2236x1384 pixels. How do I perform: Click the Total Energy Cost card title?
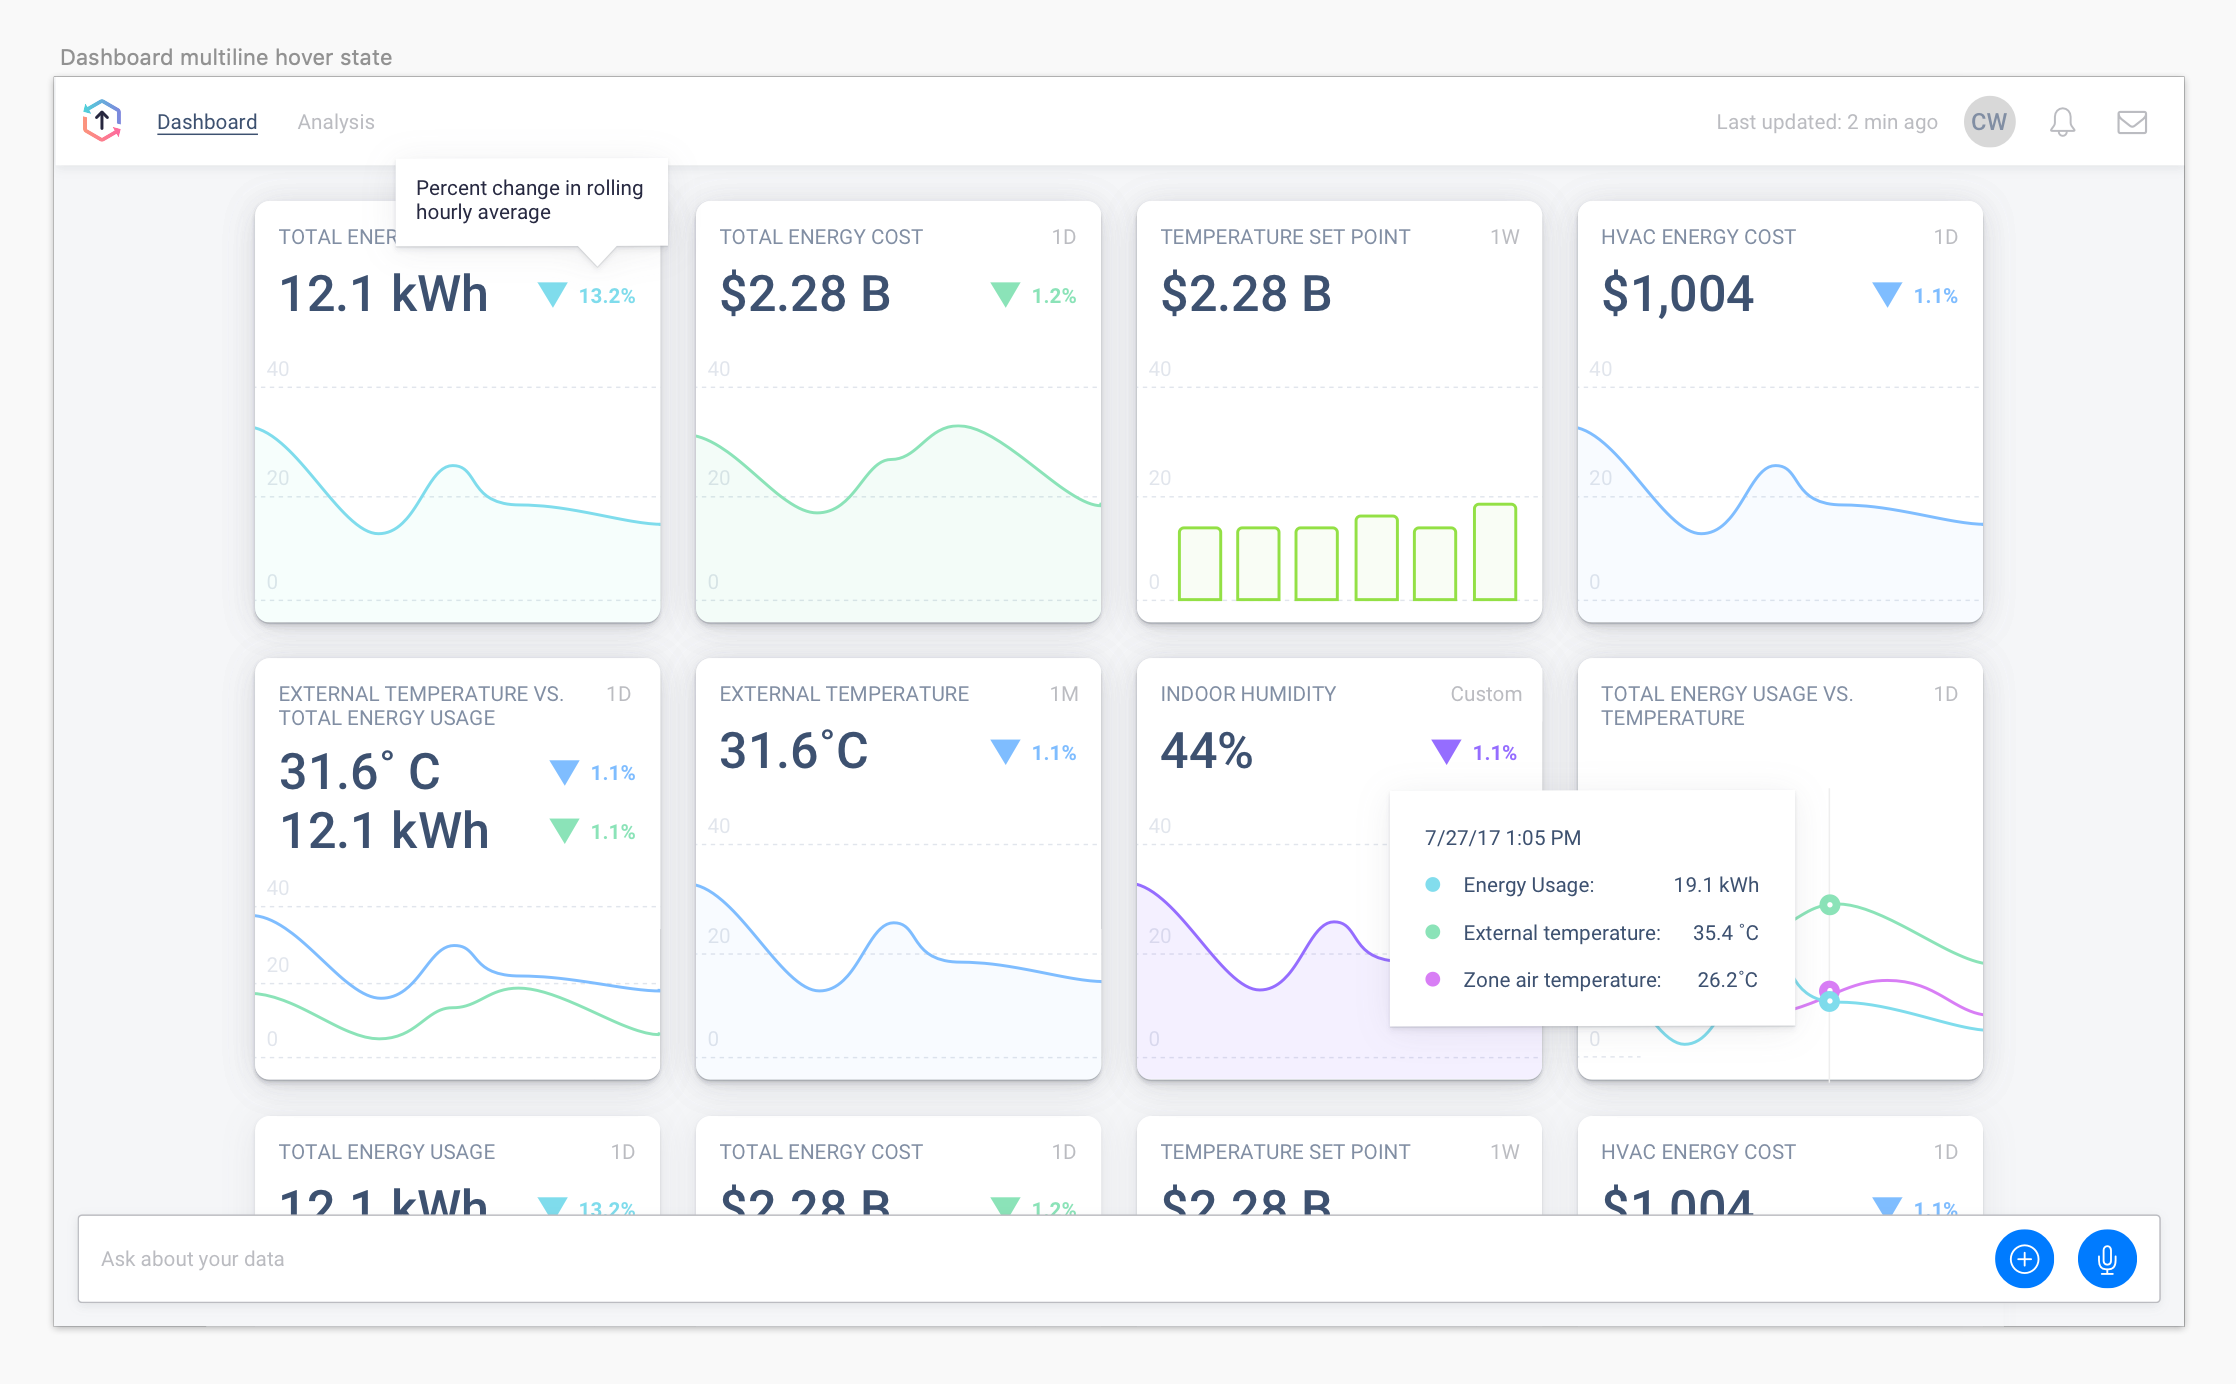click(x=821, y=237)
